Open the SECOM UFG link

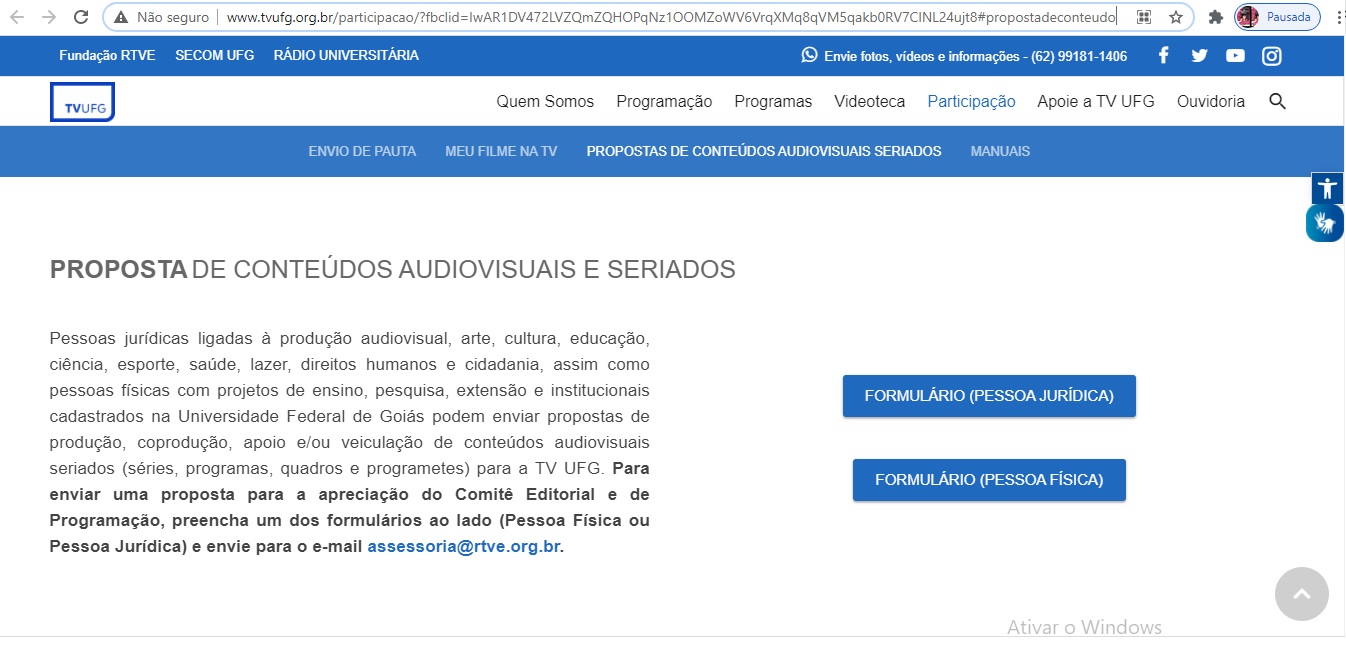point(214,55)
